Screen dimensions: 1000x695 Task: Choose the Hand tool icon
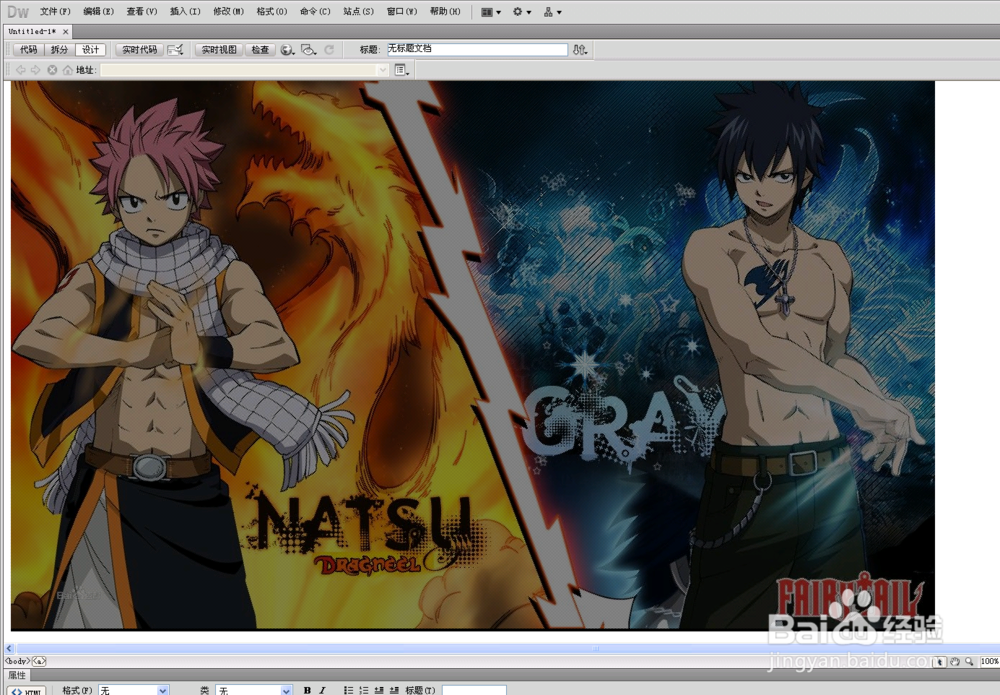pyautogui.click(x=955, y=662)
